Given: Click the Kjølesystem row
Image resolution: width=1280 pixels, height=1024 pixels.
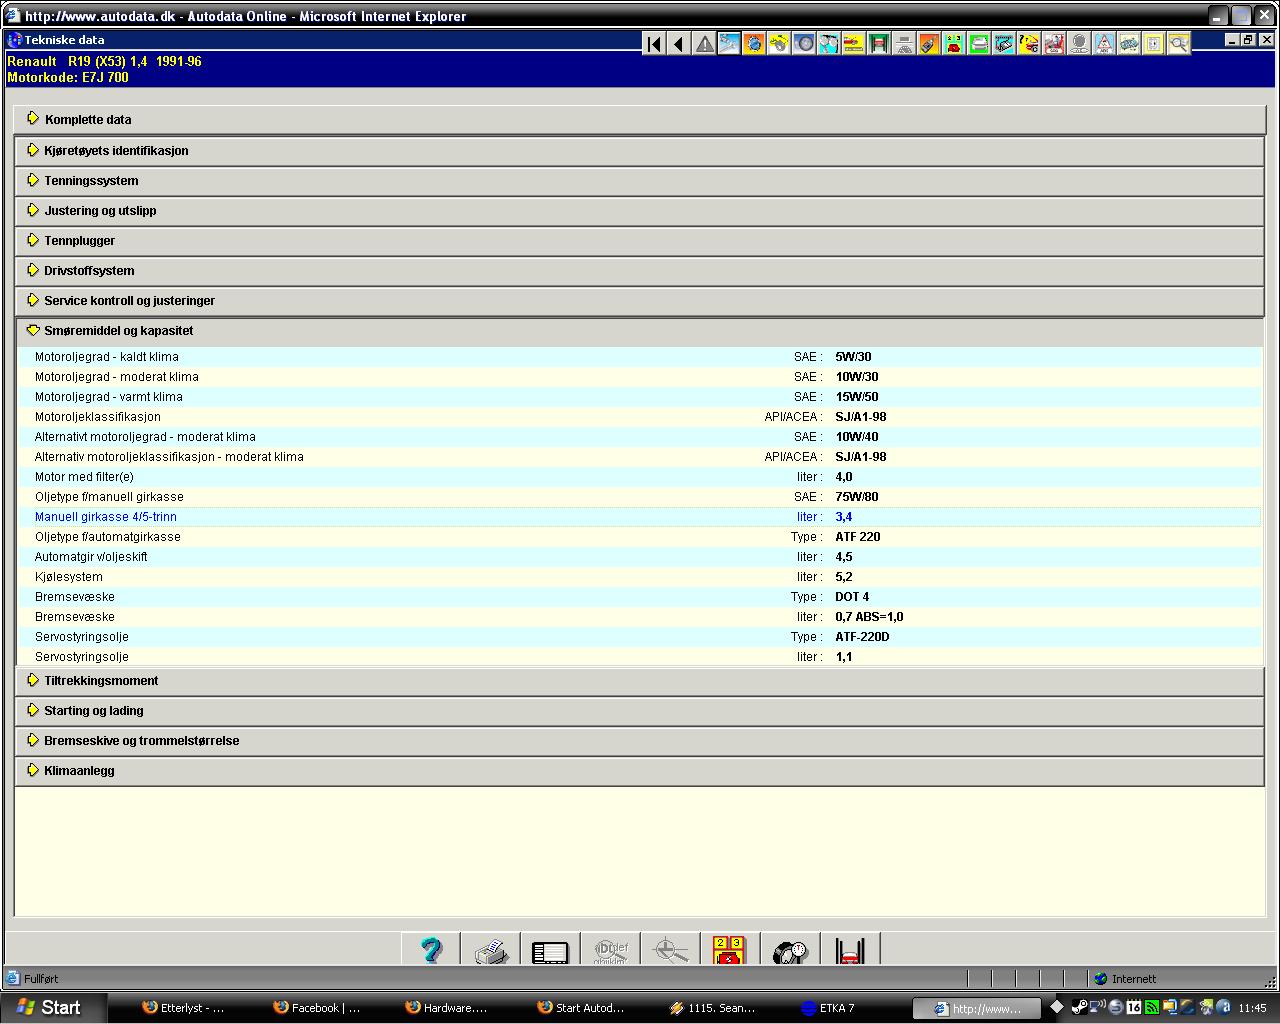Looking at the screenshot, I should [x=640, y=577].
